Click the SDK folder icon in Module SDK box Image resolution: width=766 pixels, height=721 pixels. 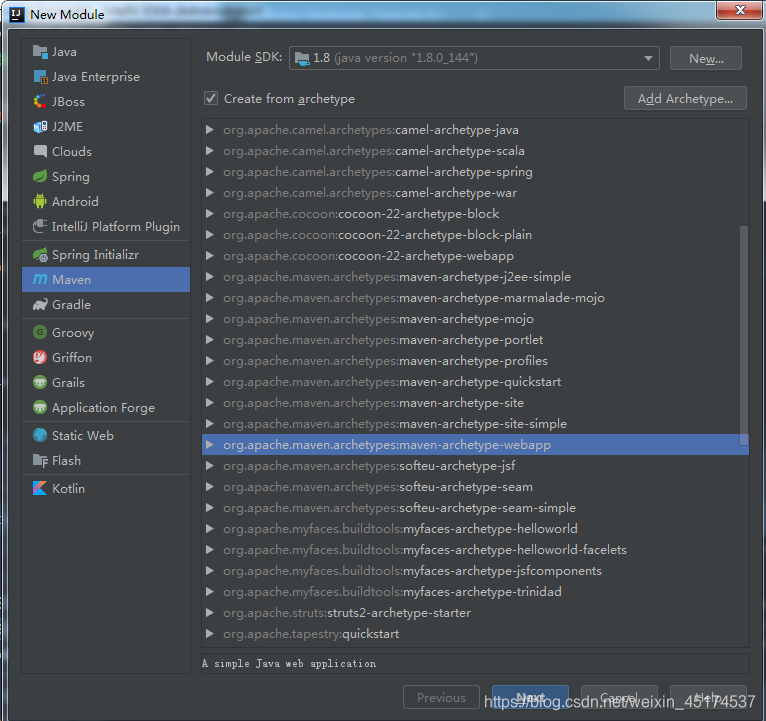[302, 59]
